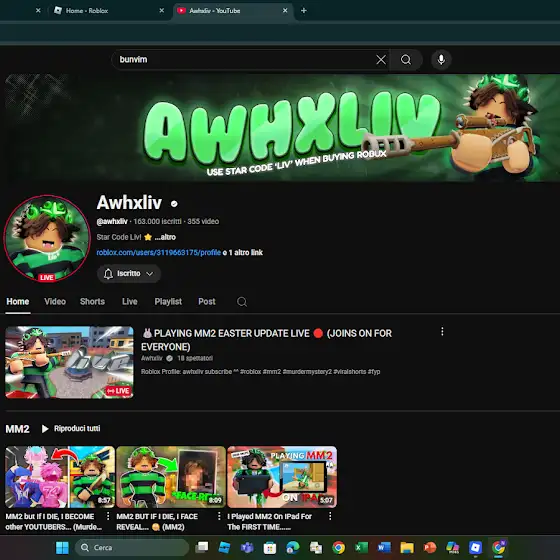Open the MM2 but If I DIE video thumbnail

(60, 477)
